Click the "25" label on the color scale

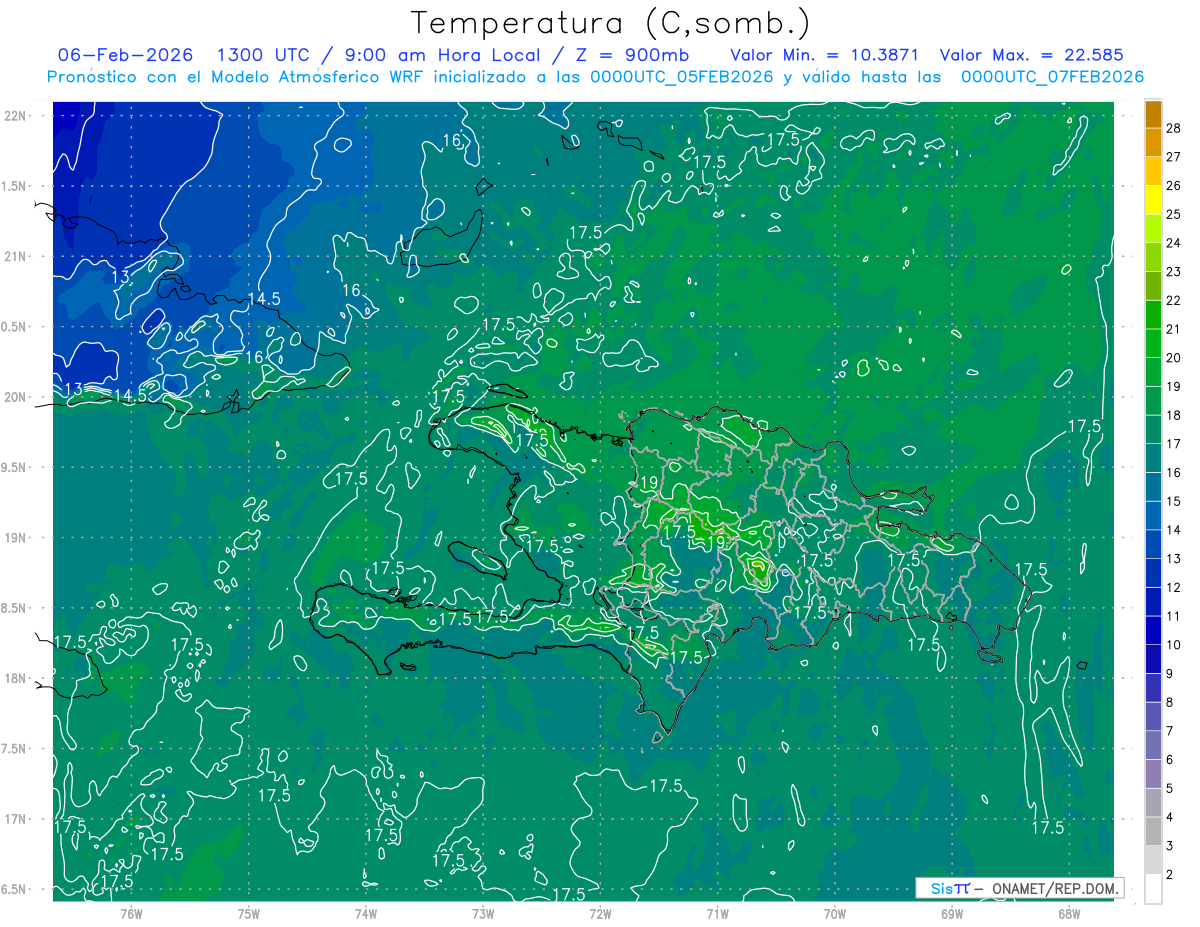[x=1174, y=214]
